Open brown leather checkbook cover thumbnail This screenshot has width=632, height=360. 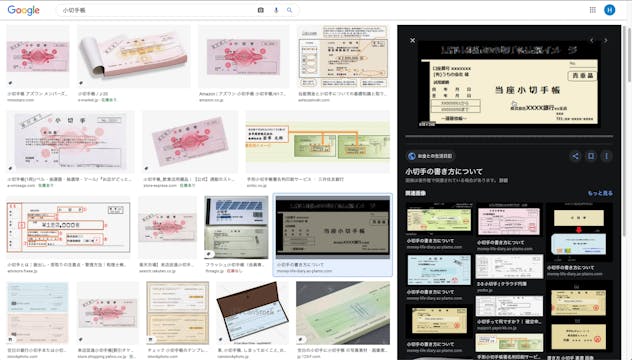pos(252,313)
